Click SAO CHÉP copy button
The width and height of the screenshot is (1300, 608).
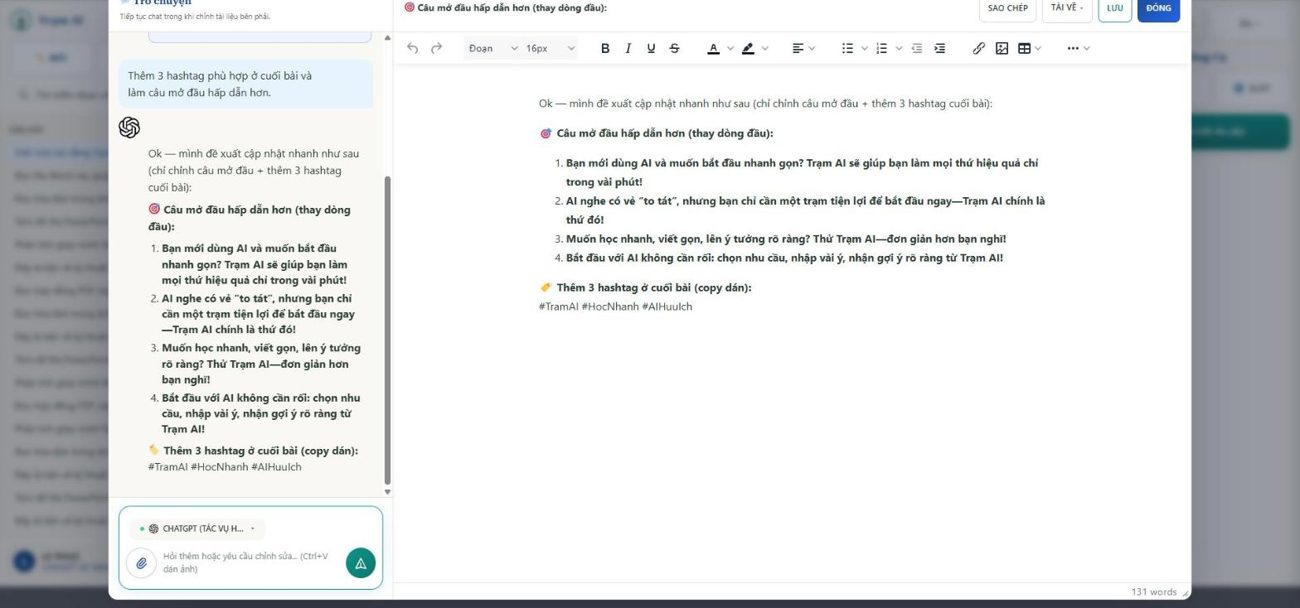[x=1007, y=8]
